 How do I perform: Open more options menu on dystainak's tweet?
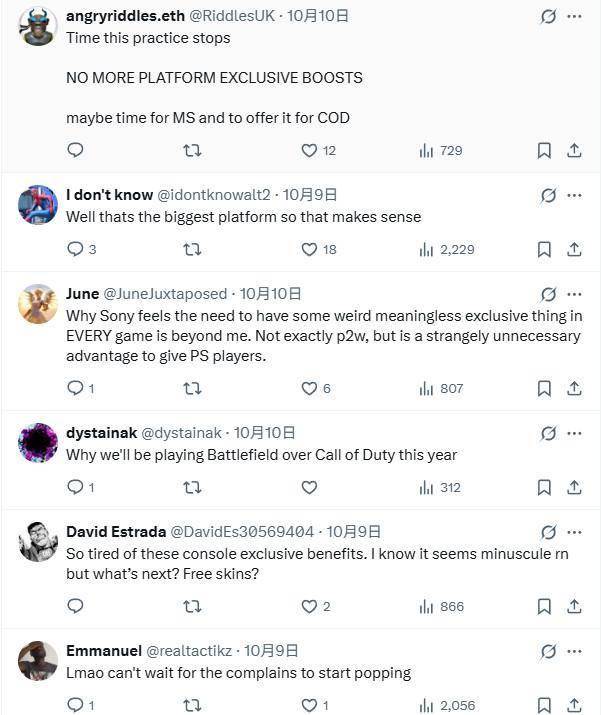(x=574, y=433)
